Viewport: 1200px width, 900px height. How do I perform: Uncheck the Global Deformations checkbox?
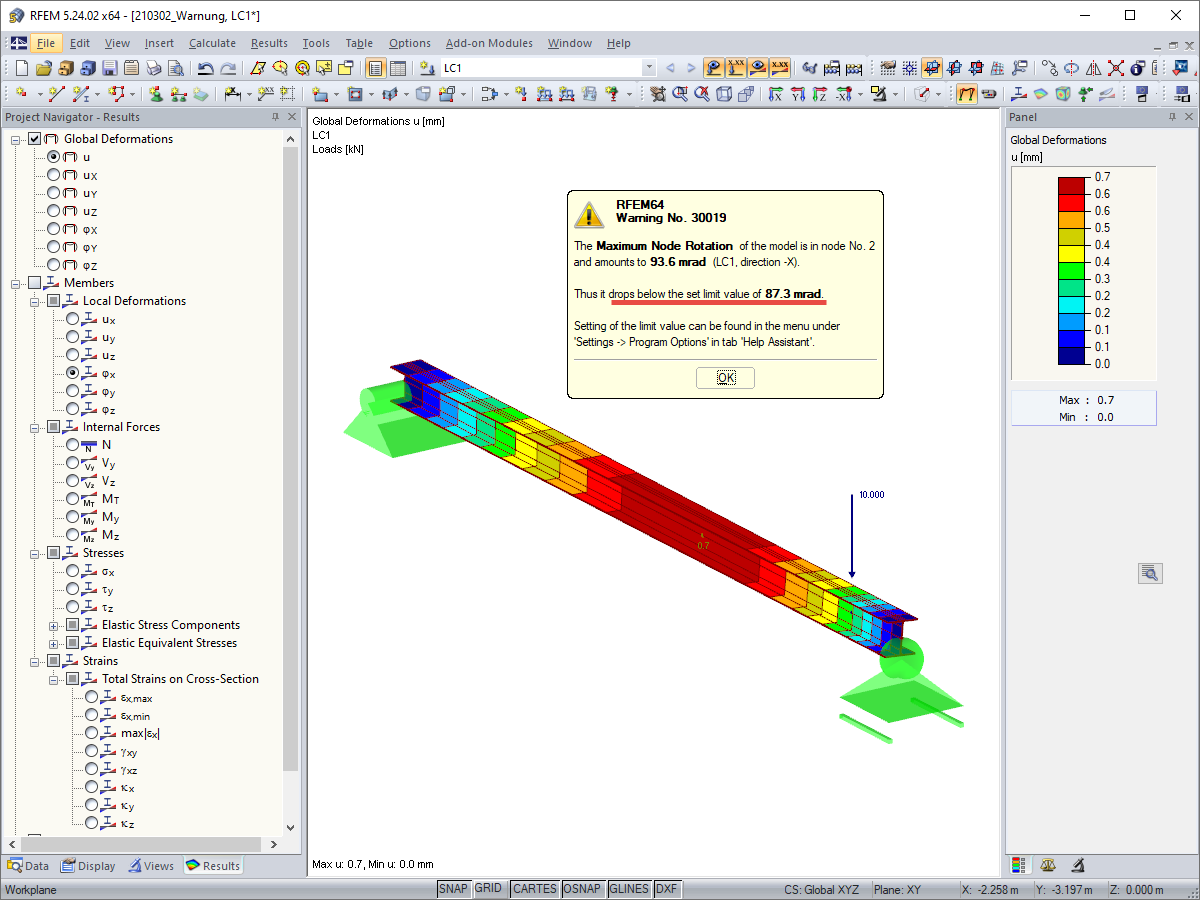click(35, 139)
